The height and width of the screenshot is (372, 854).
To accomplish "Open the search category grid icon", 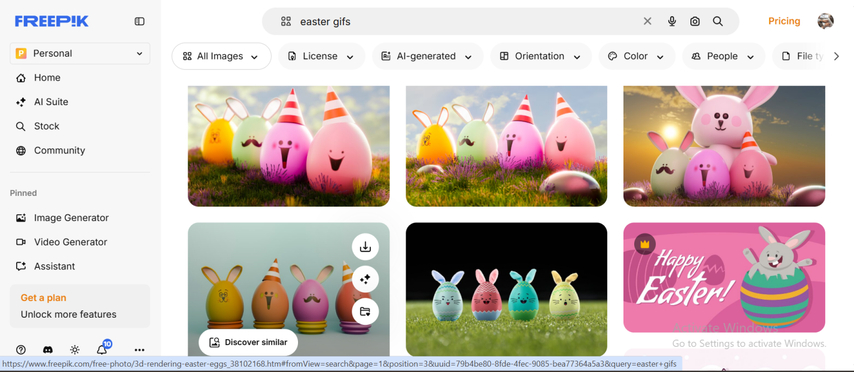I will (286, 21).
